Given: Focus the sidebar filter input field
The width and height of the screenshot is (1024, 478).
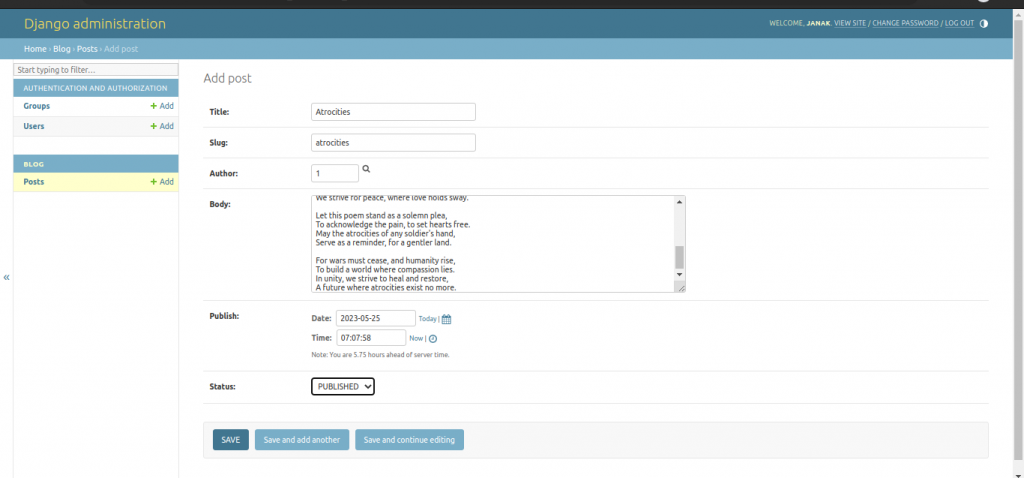Looking at the screenshot, I should tap(96, 69).
